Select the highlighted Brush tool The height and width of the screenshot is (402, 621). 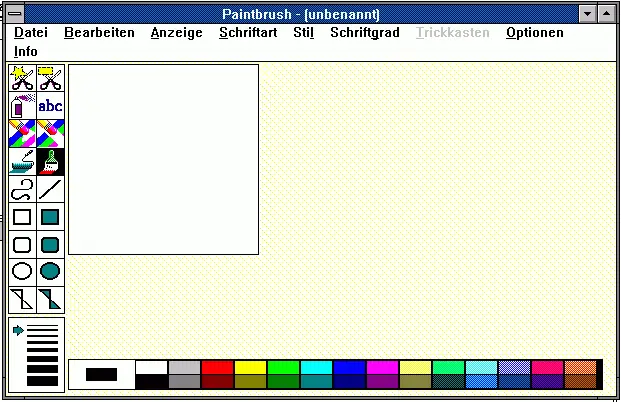50,161
